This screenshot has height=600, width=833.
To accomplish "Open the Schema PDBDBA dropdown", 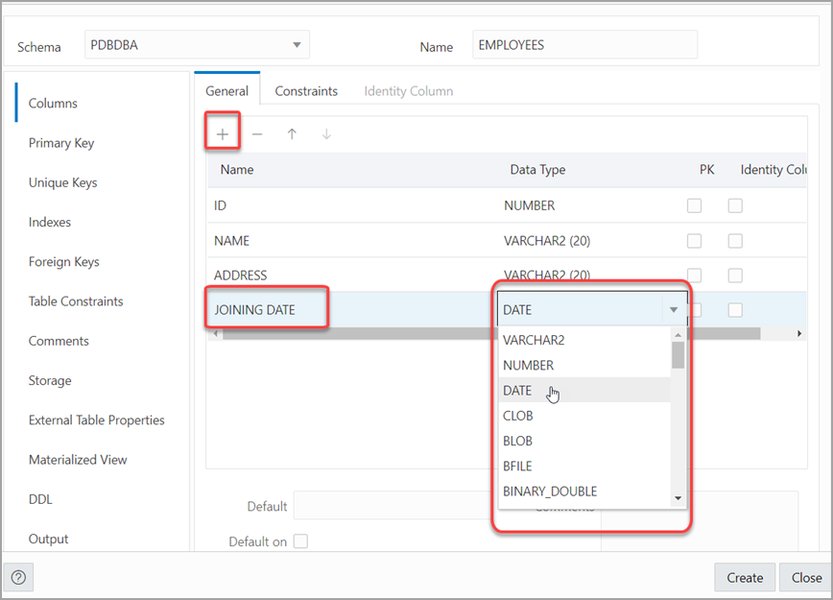I will point(197,45).
